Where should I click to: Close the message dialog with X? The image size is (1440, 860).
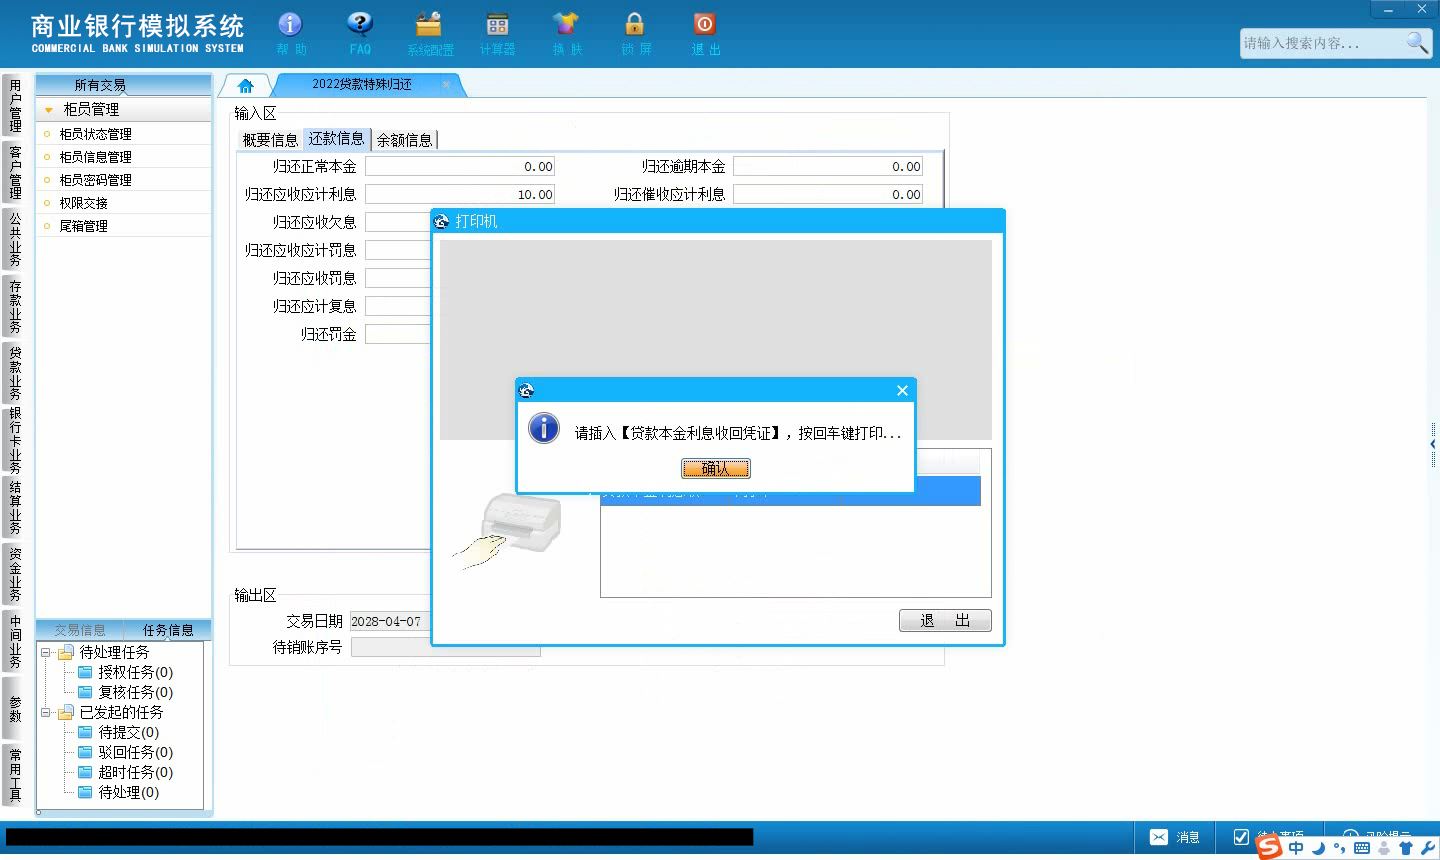point(902,390)
